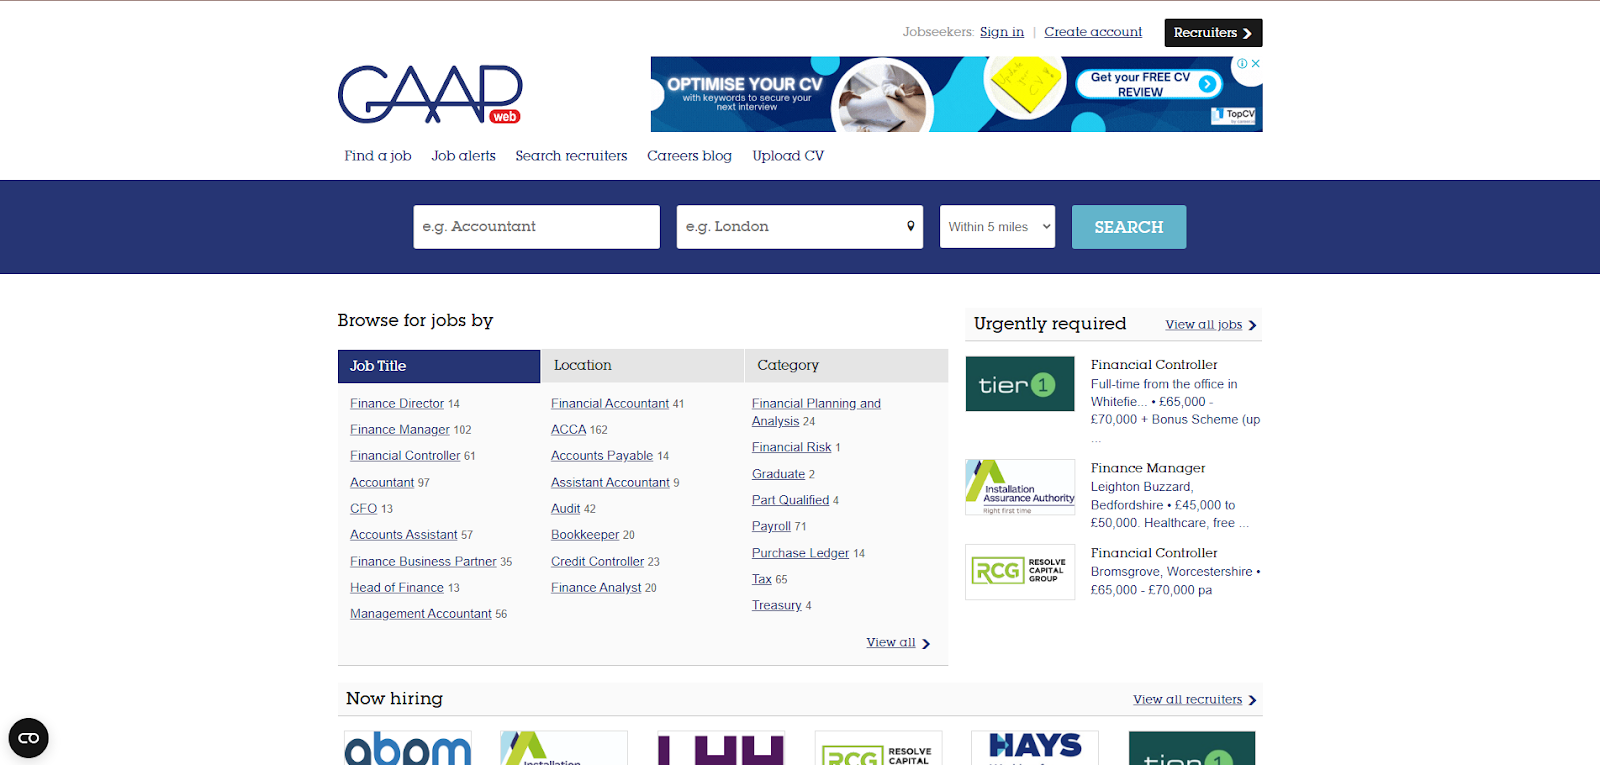Browse Part Qualified jobs

click(x=790, y=501)
